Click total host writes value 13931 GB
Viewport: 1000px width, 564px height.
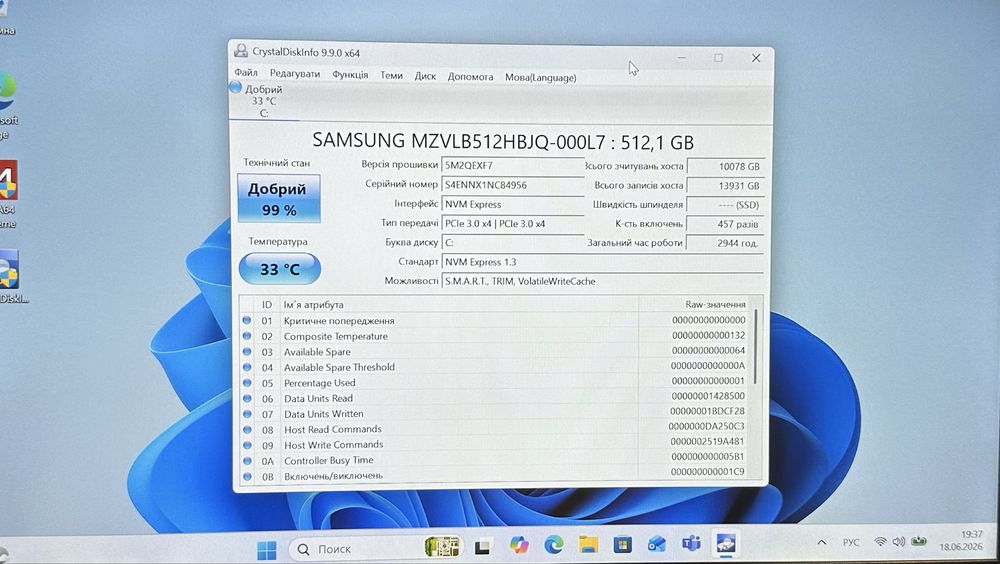(x=725, y=186)
